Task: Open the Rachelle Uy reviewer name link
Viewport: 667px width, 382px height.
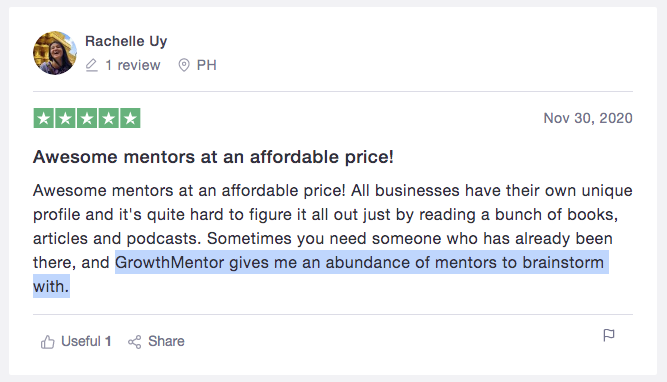Action: (x=126, y=41)
